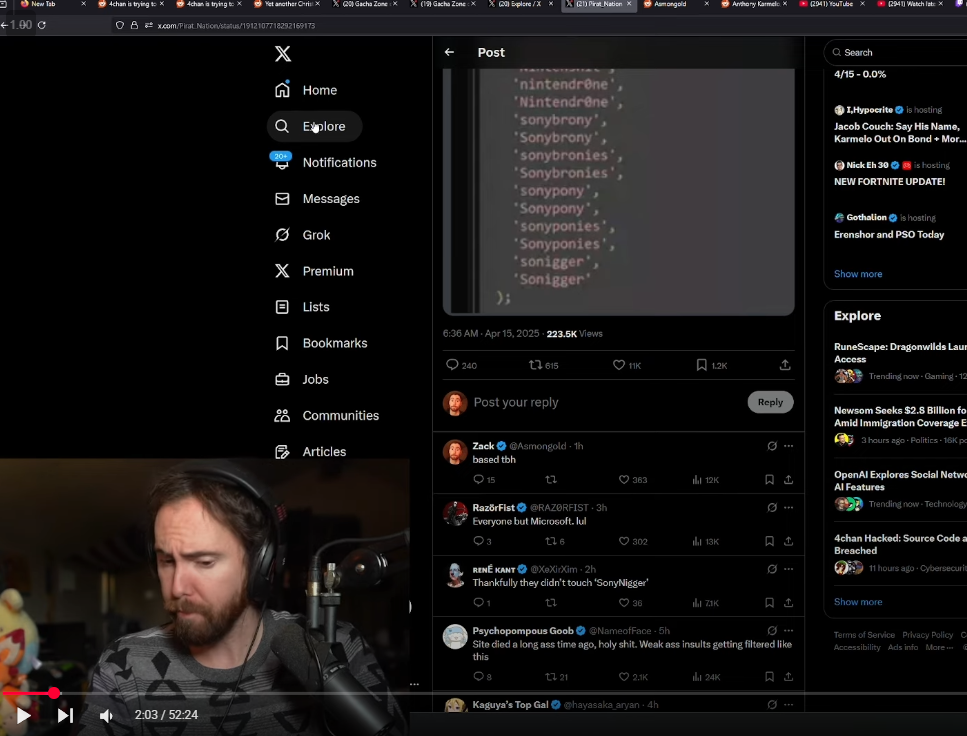This screenshot has height=736, width=967.
Task: Mute the video volume
Action: click(x=106, y=716)
